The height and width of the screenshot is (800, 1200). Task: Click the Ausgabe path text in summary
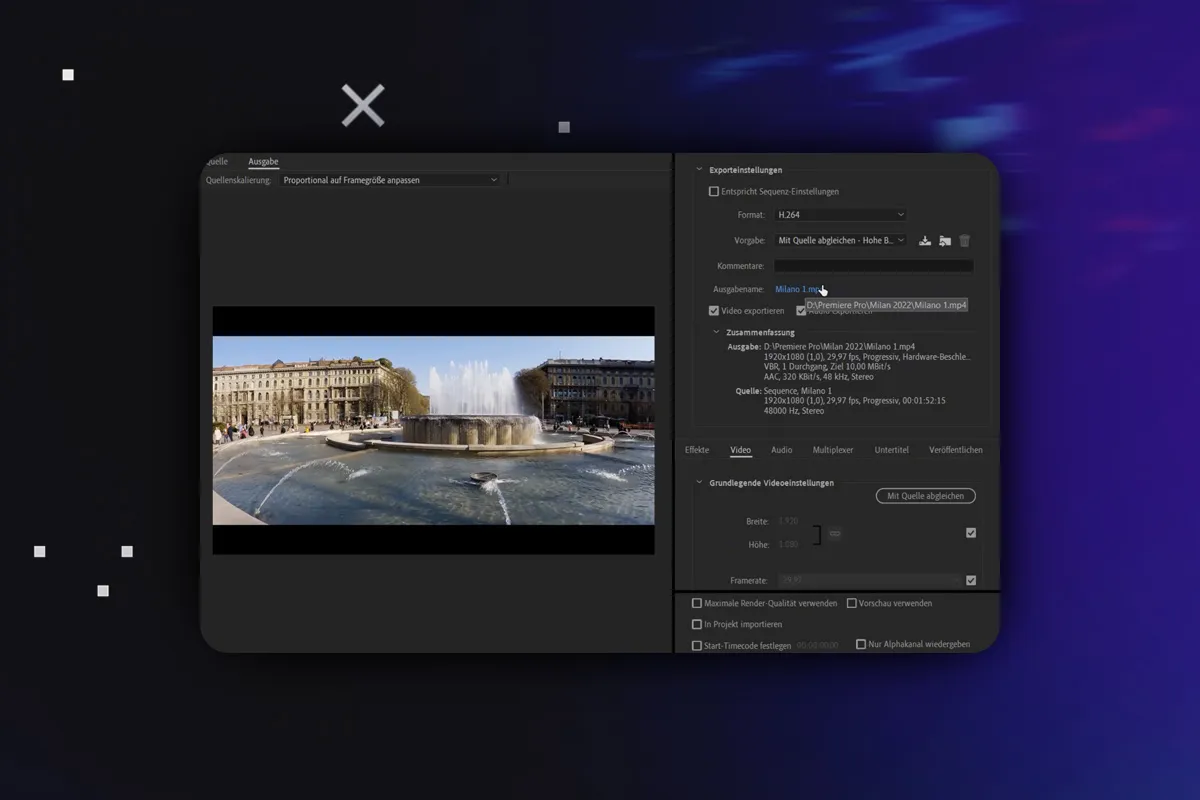point(839,346)
